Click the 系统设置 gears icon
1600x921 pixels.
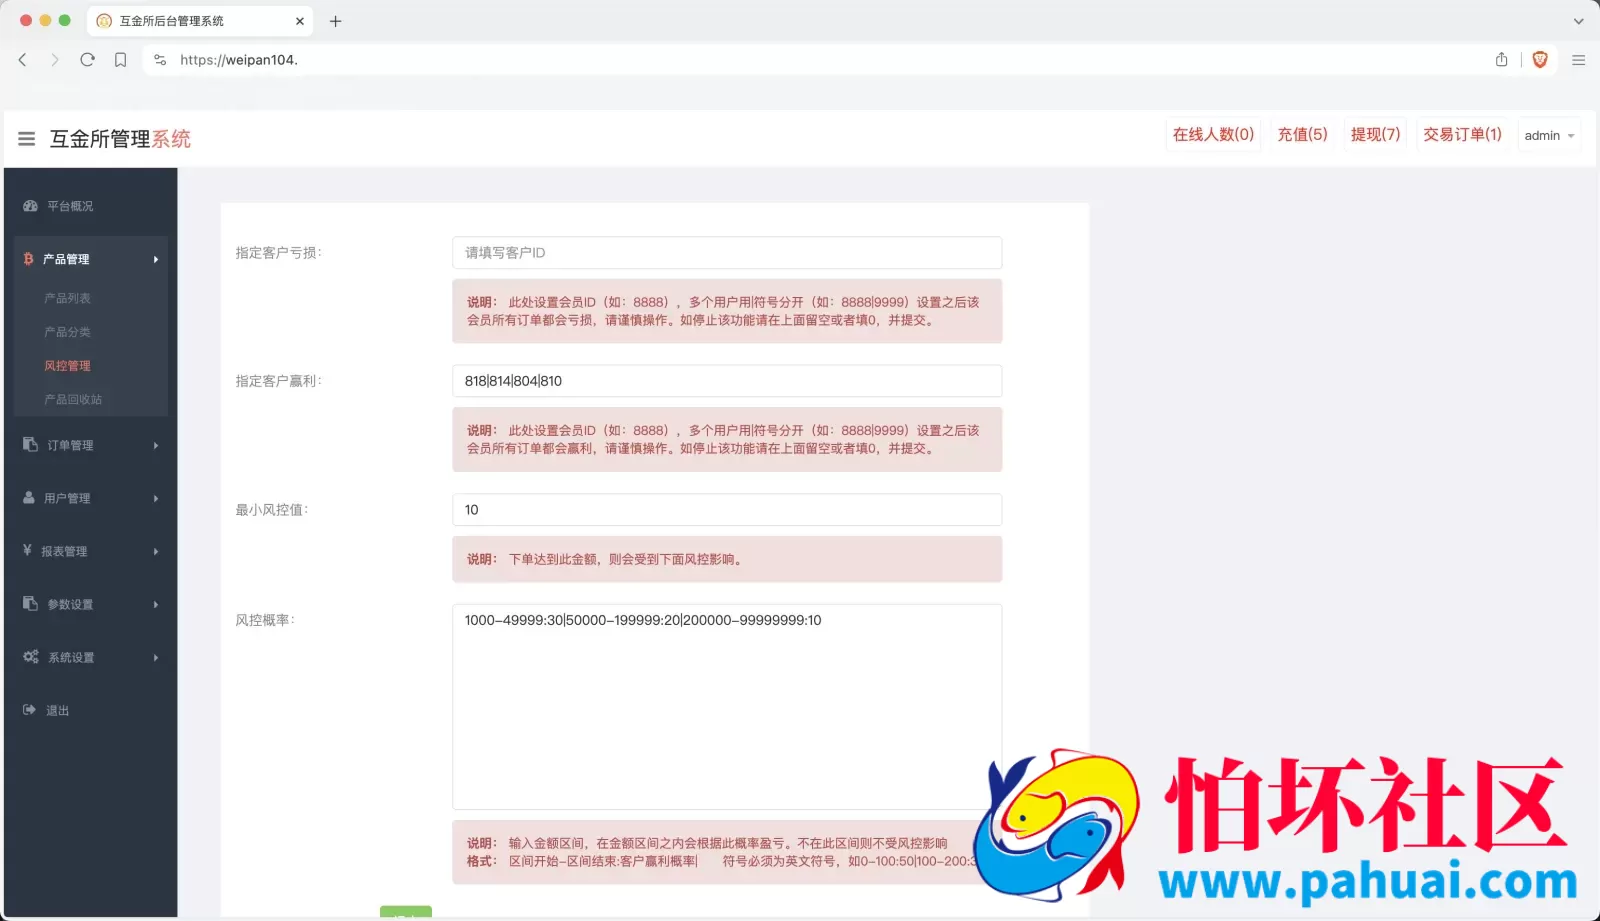coord(31,657)
